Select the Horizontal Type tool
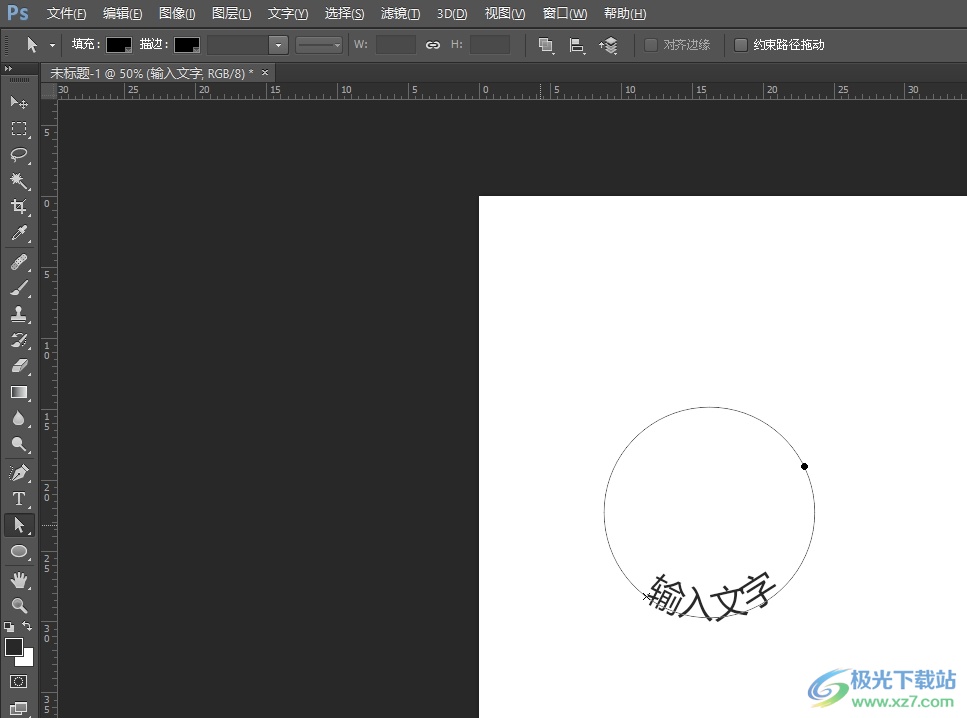The width and height of the screenshot is (967, 718). coord(18,498)
